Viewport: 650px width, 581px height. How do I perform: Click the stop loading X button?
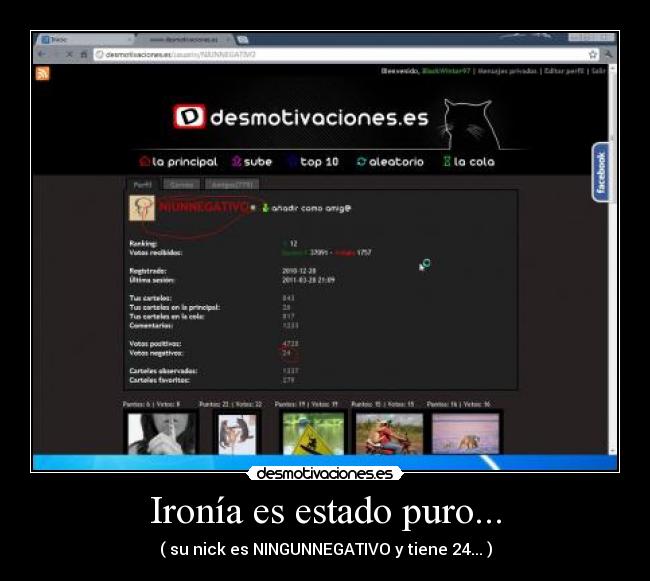point(69,54)
